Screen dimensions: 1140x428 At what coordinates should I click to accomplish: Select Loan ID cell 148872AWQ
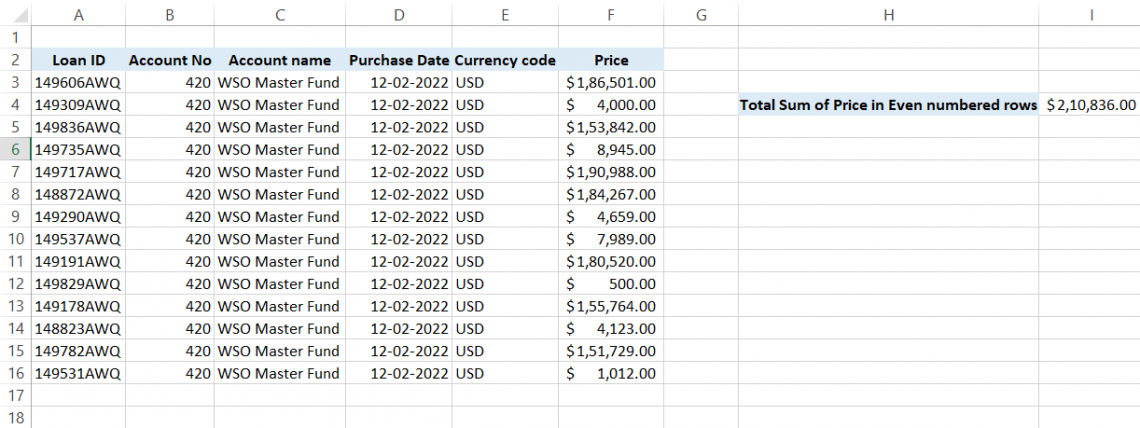(78, 194)
